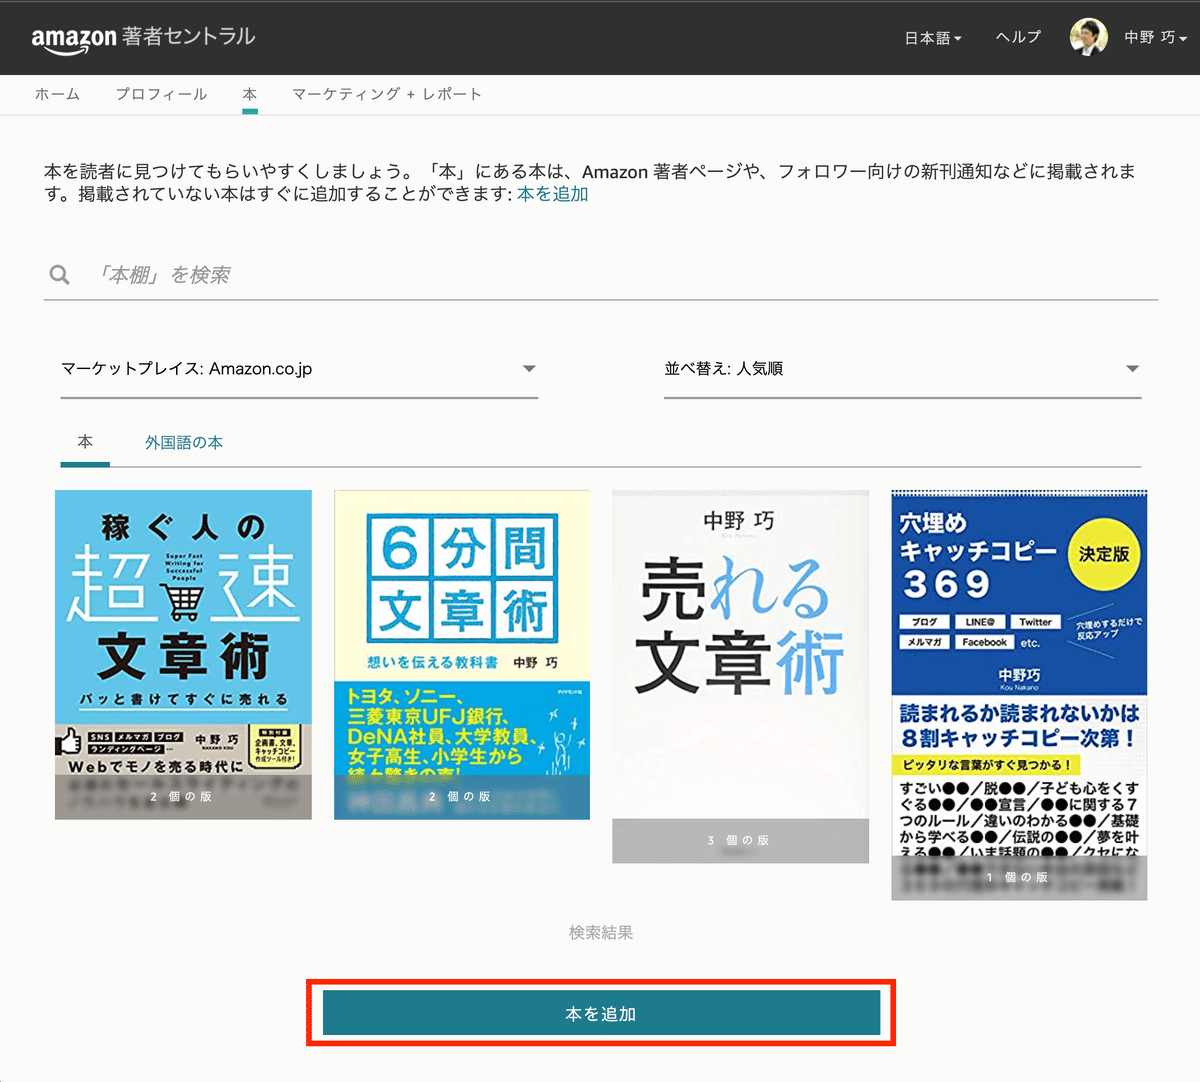Click 3 個の版 under 売れる文章術
This screenshot has height=1082, width=1200.
coord(739,841)
